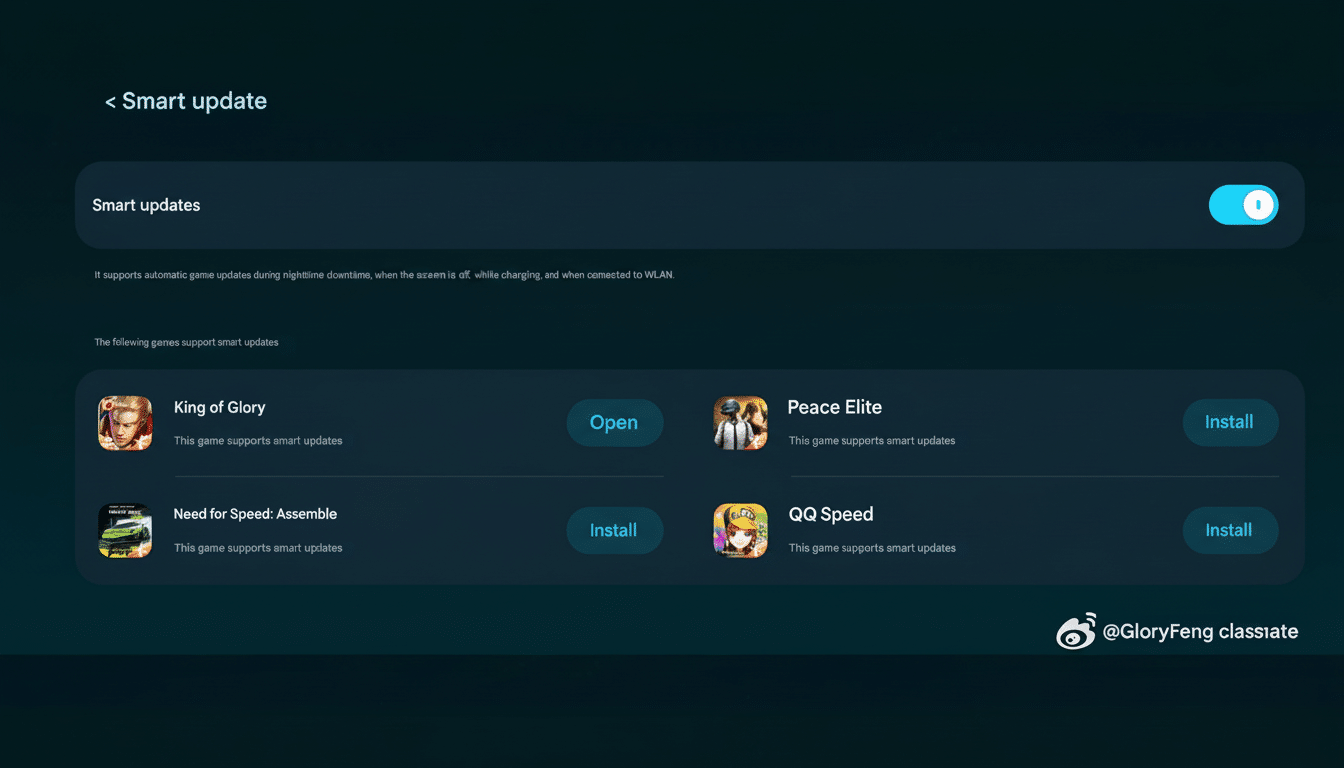Click the Need for Speed: Assemble icon

coord(125,530)
